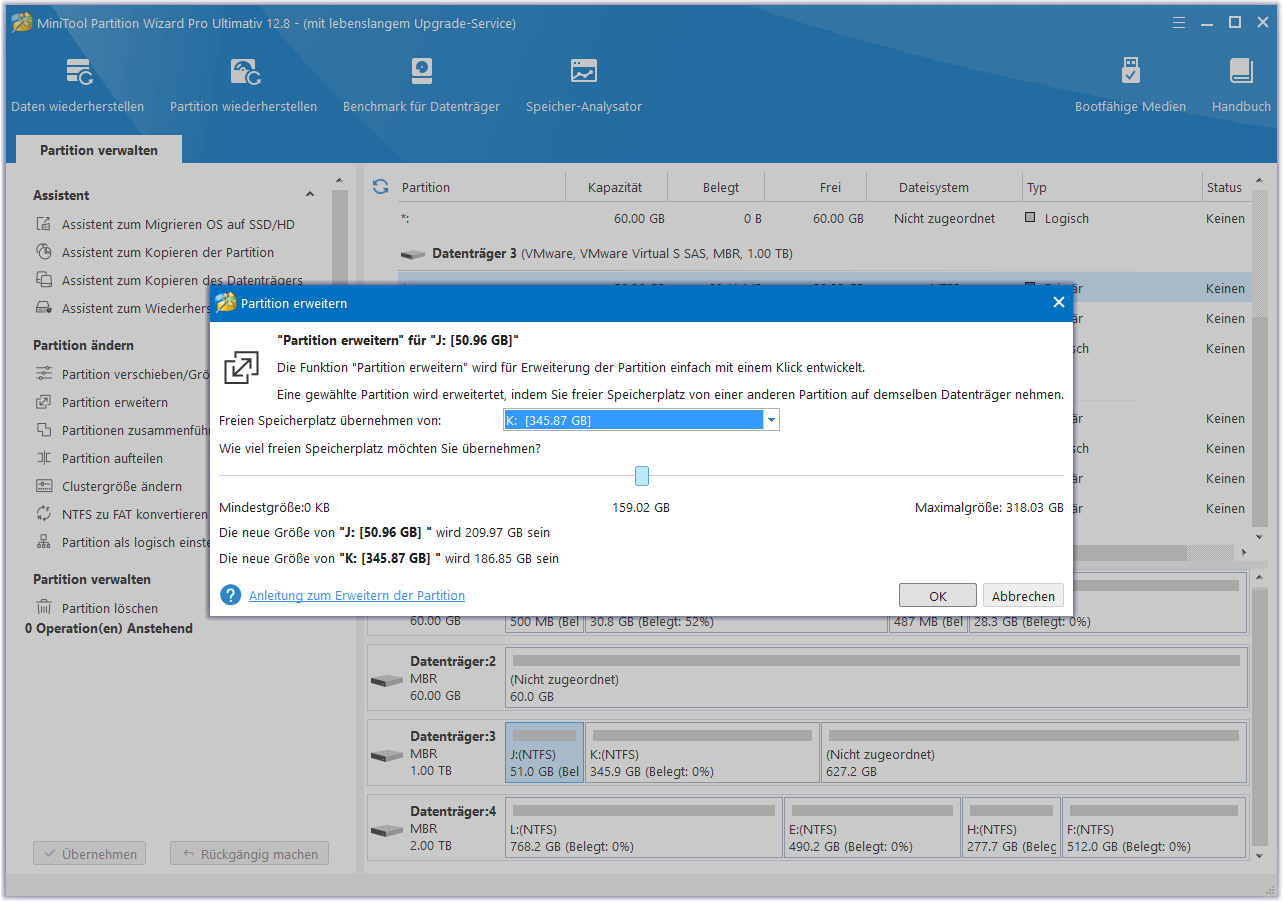Close the Partition erweitern dialog

tap(1059, 302)
